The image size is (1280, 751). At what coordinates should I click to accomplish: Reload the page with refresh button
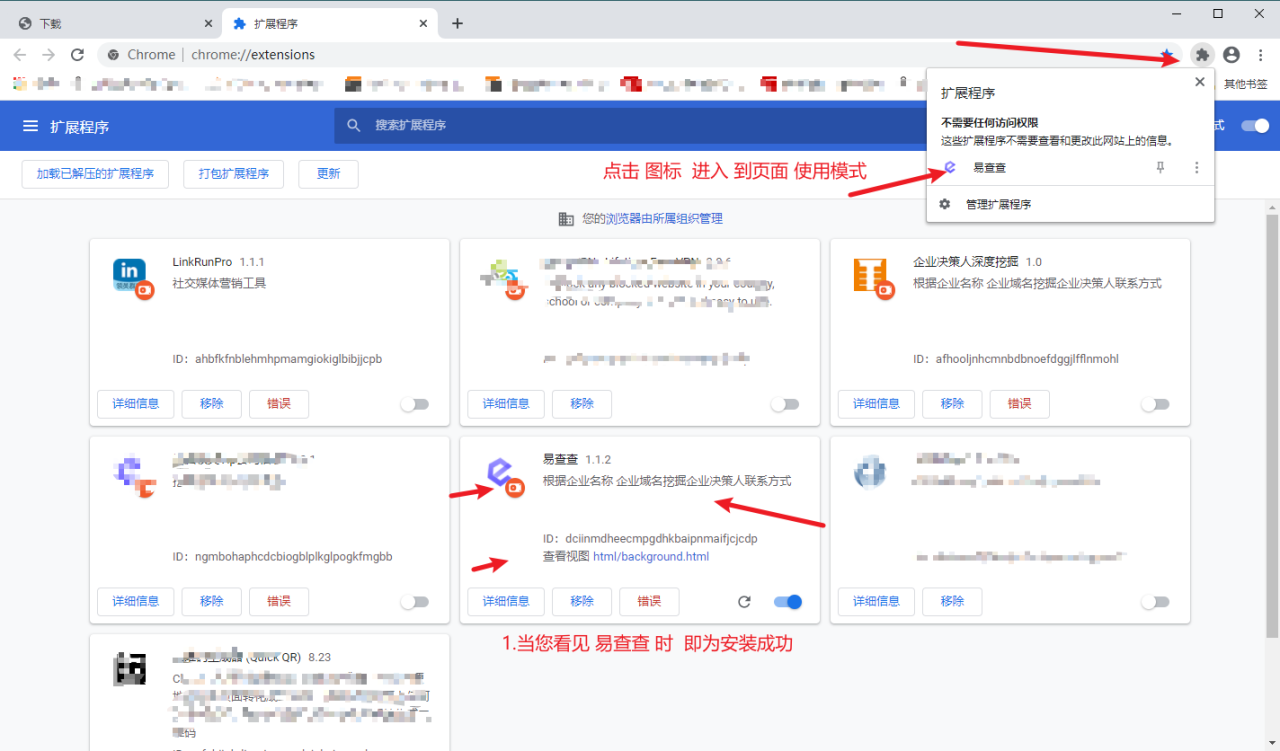click(77, 54)
